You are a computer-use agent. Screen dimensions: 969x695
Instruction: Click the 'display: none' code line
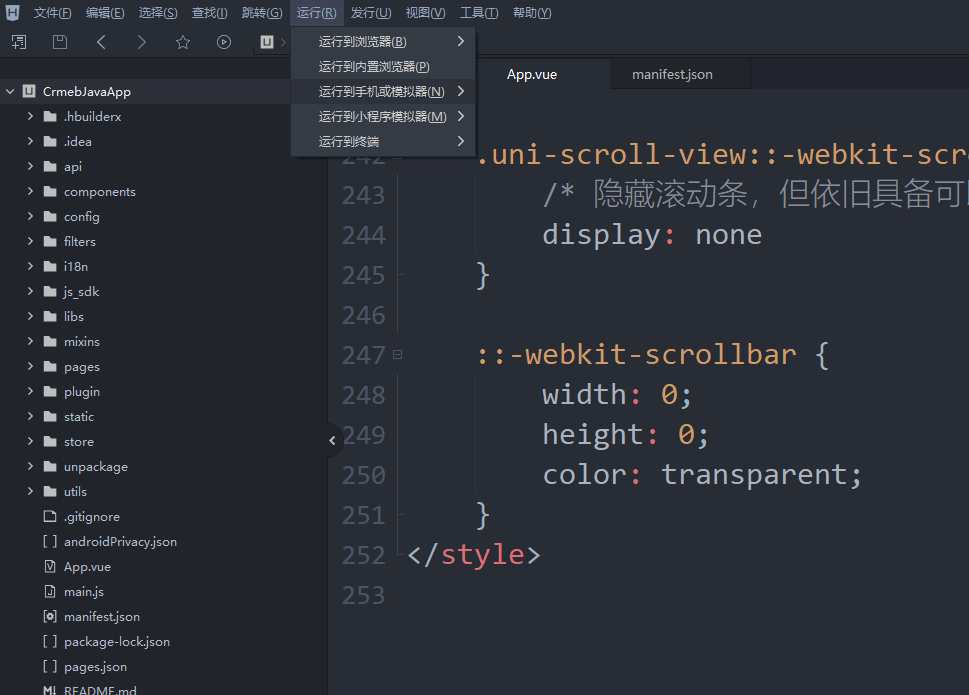[x=652, y=235]
